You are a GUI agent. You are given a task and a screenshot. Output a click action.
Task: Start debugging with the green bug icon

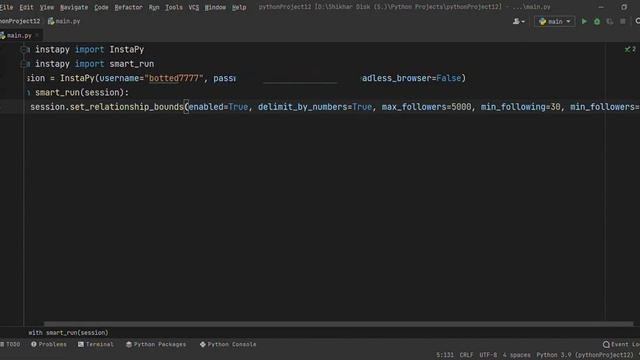pyautogui.click(x=597, y=21)
